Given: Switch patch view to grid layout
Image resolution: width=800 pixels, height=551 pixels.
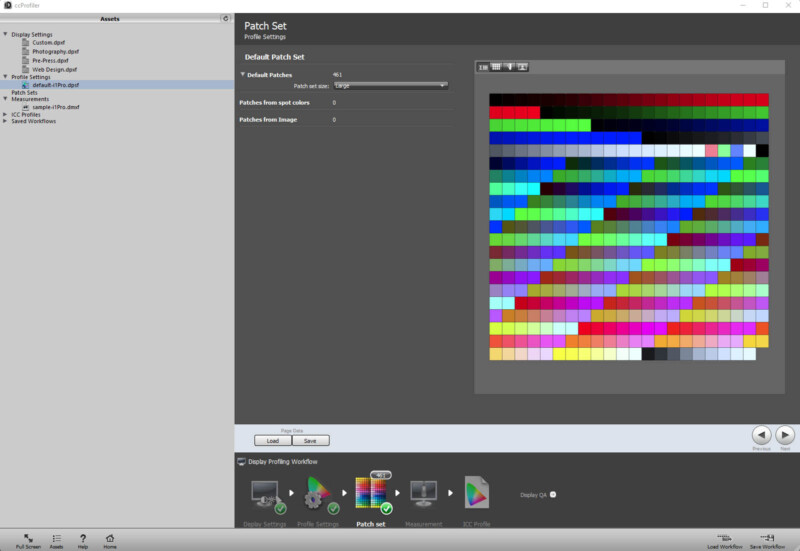Looking at the screenshot, I should coord(496,67).
